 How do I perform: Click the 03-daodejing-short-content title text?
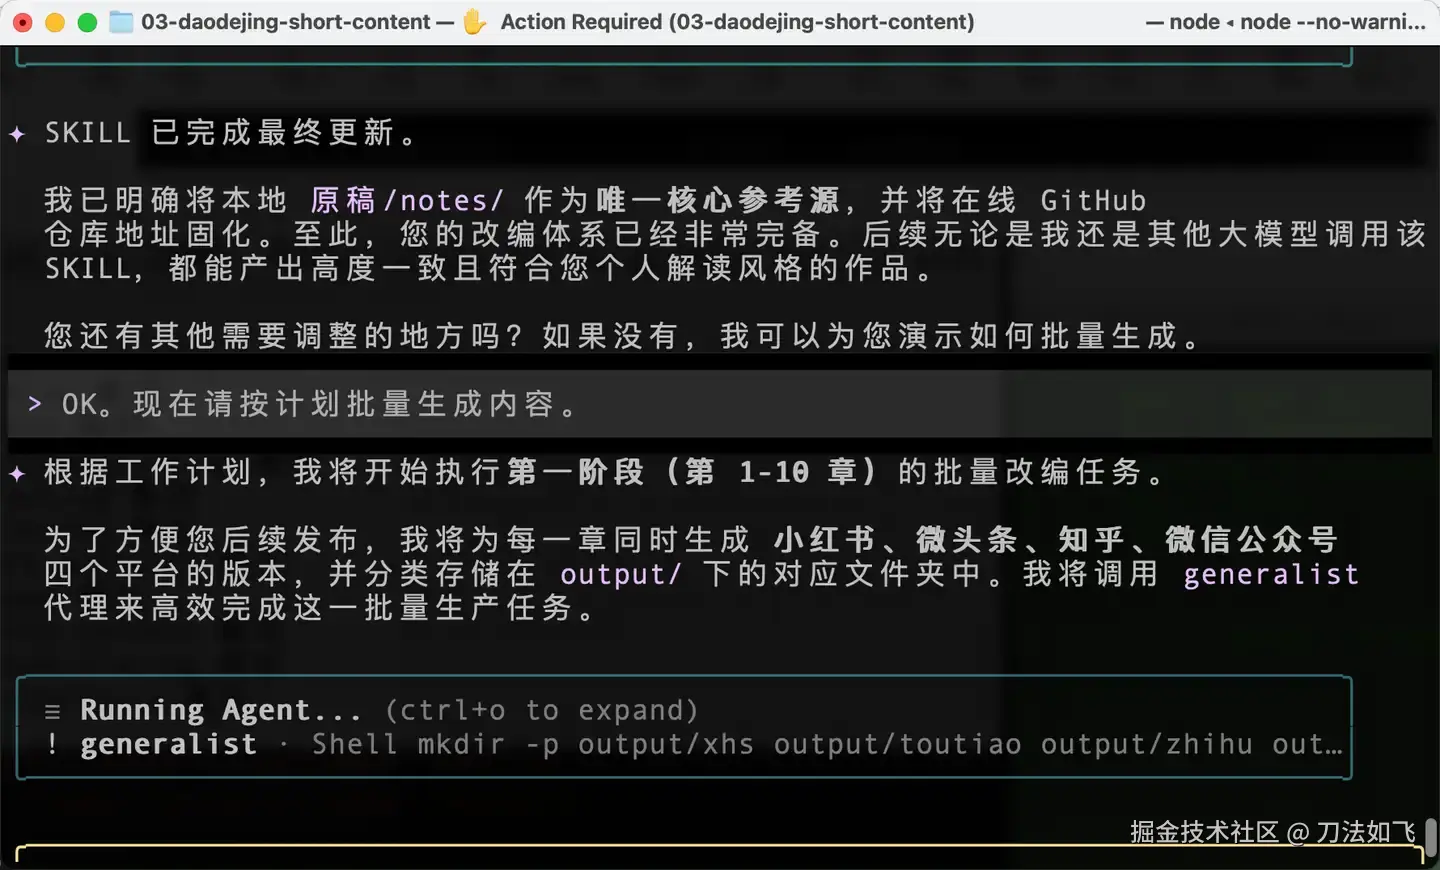(x=285, y=22)
